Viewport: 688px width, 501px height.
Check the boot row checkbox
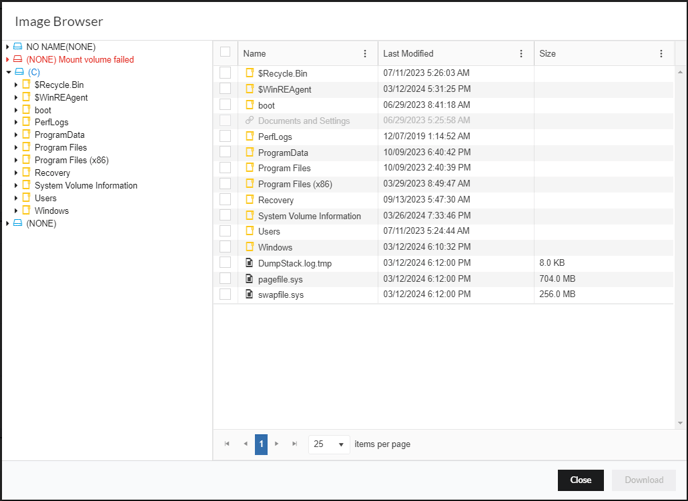225,104
